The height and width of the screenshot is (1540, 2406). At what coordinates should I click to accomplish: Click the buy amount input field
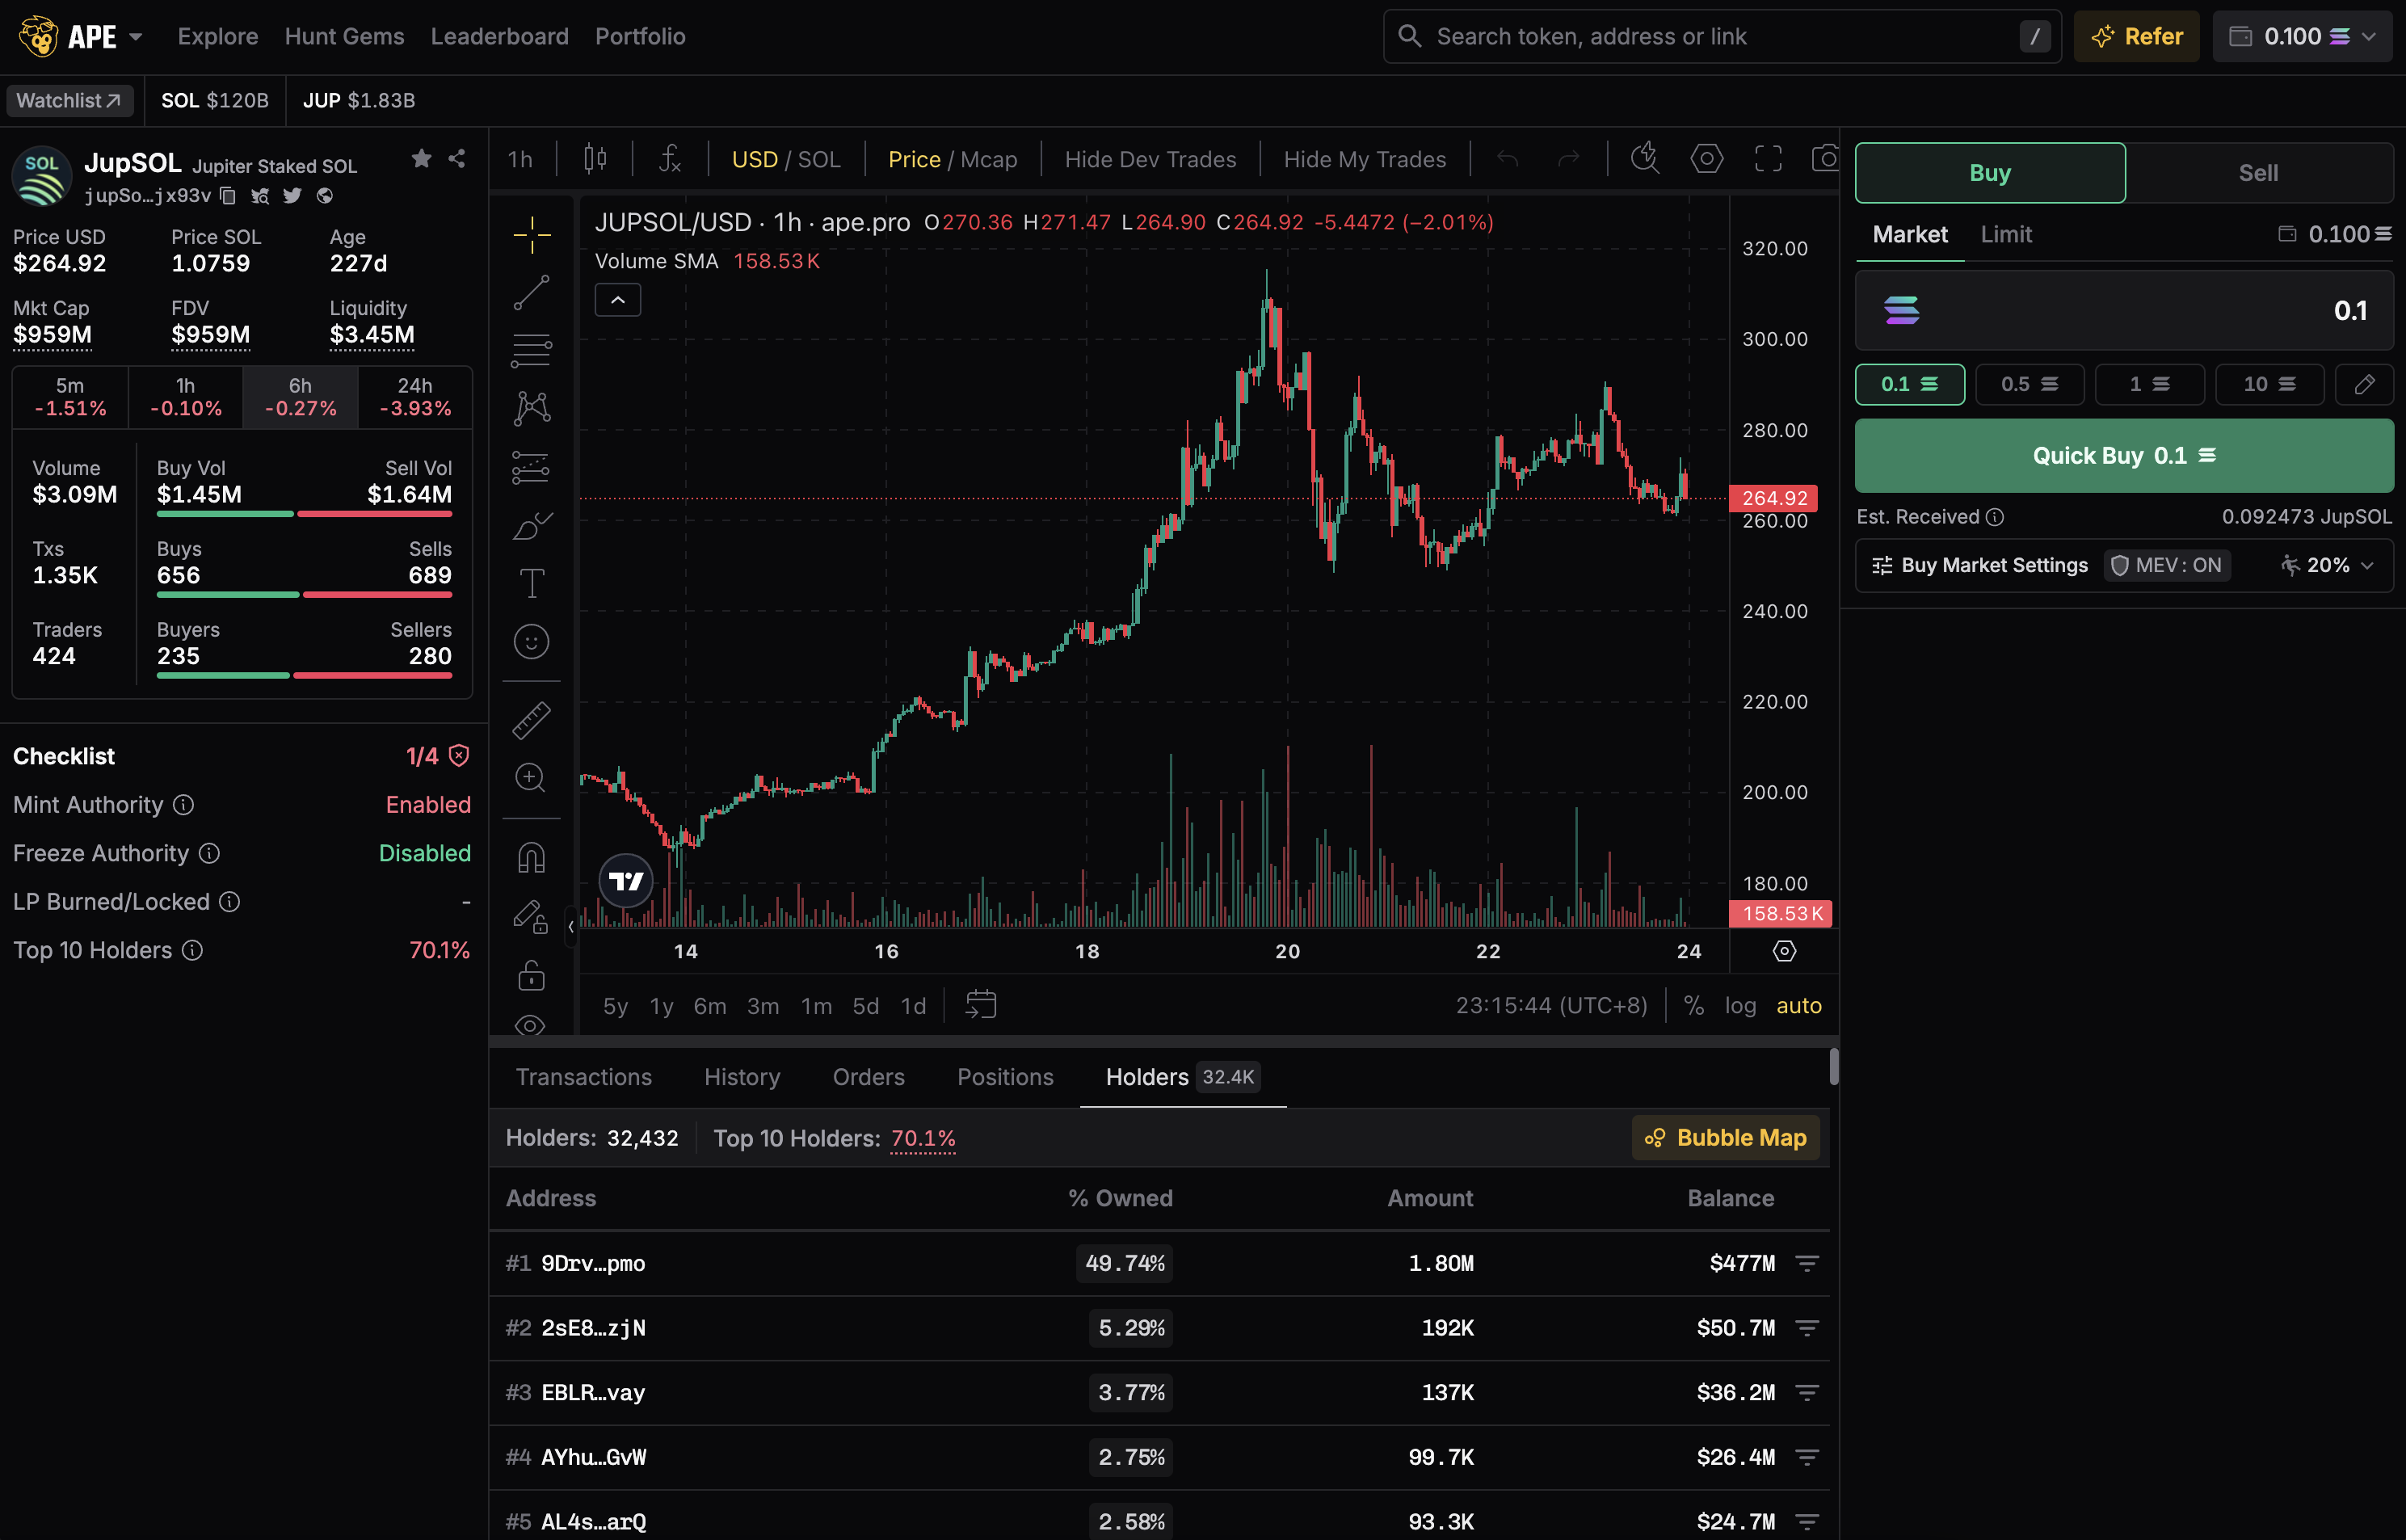tap(2124, 311)
